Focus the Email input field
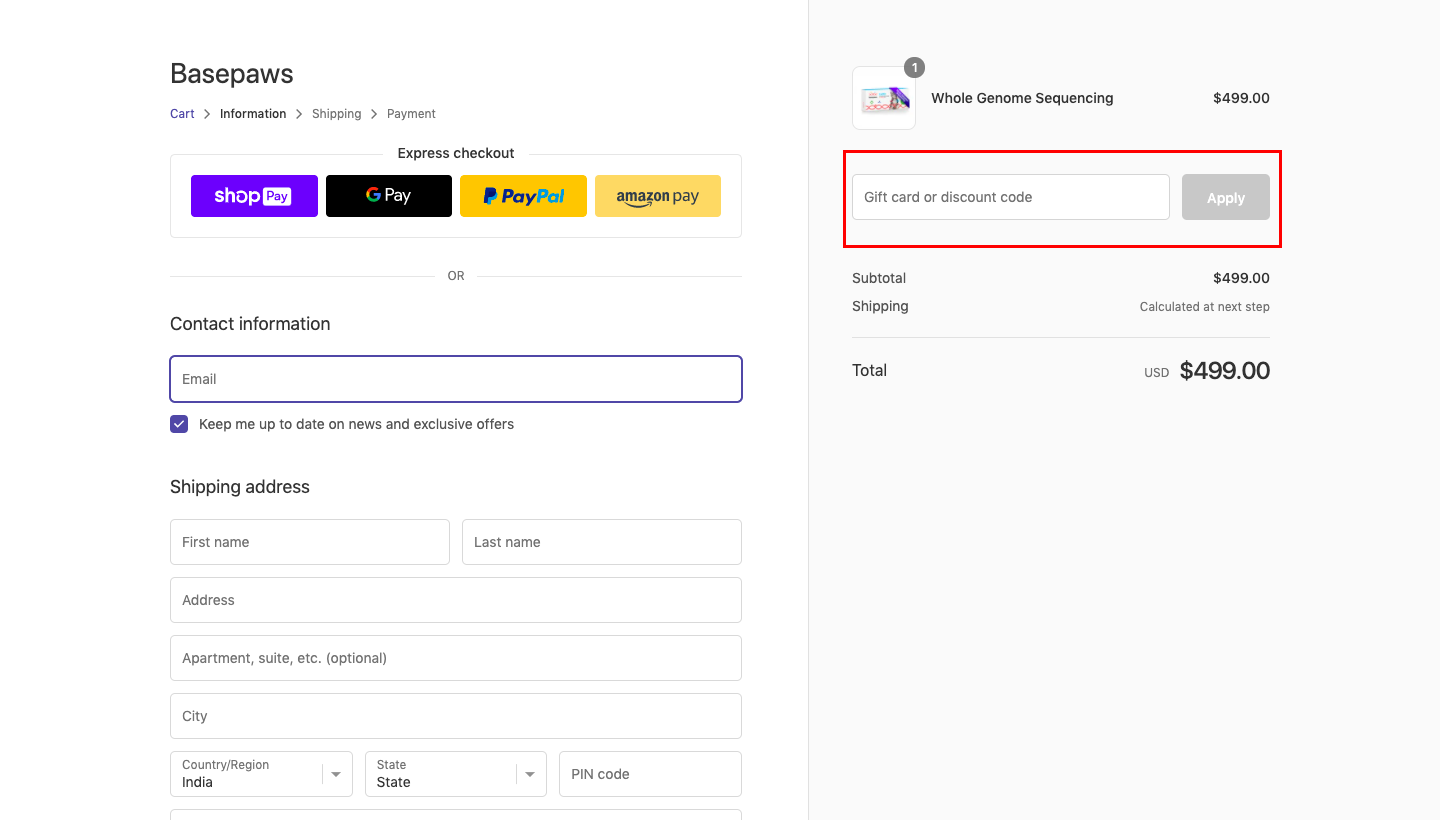Screen dimensions: 1440x820 [456, 379]
